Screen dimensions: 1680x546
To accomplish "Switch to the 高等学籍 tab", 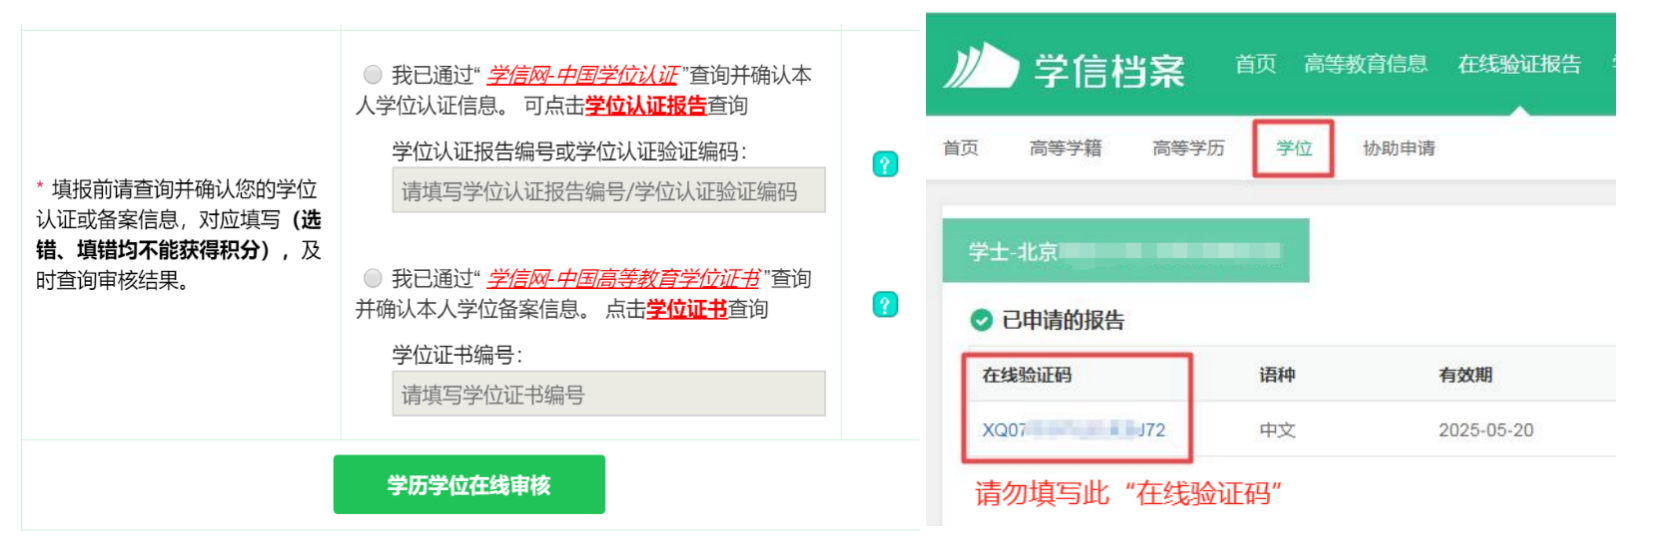I will tap(1065, 148).
